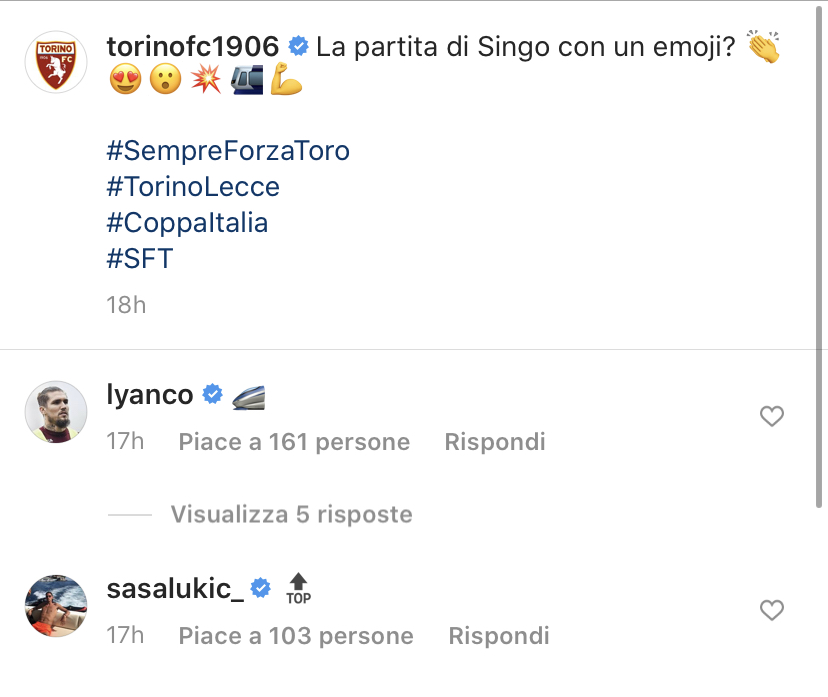View 'Piace a 103 persone' likes list

point(296,636)
